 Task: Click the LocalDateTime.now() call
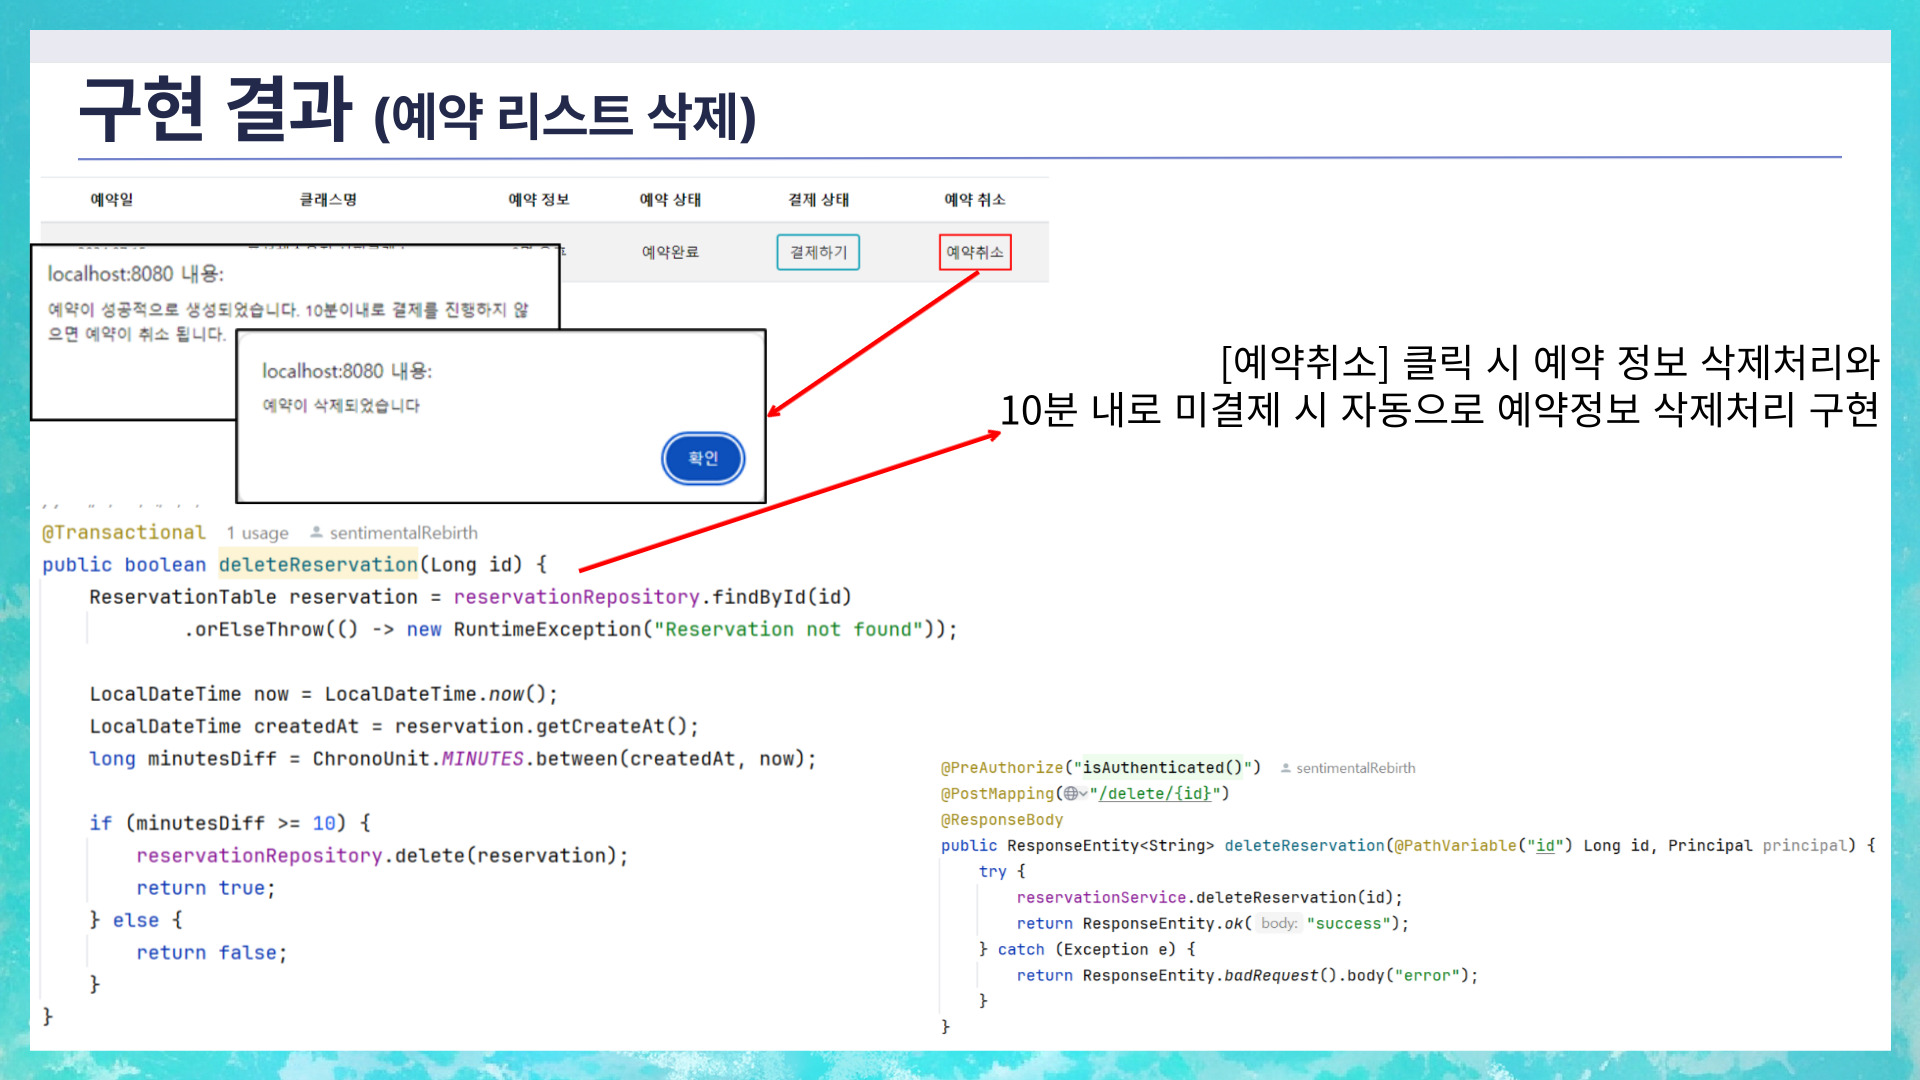pyautogui.click(x=441, y=694)
